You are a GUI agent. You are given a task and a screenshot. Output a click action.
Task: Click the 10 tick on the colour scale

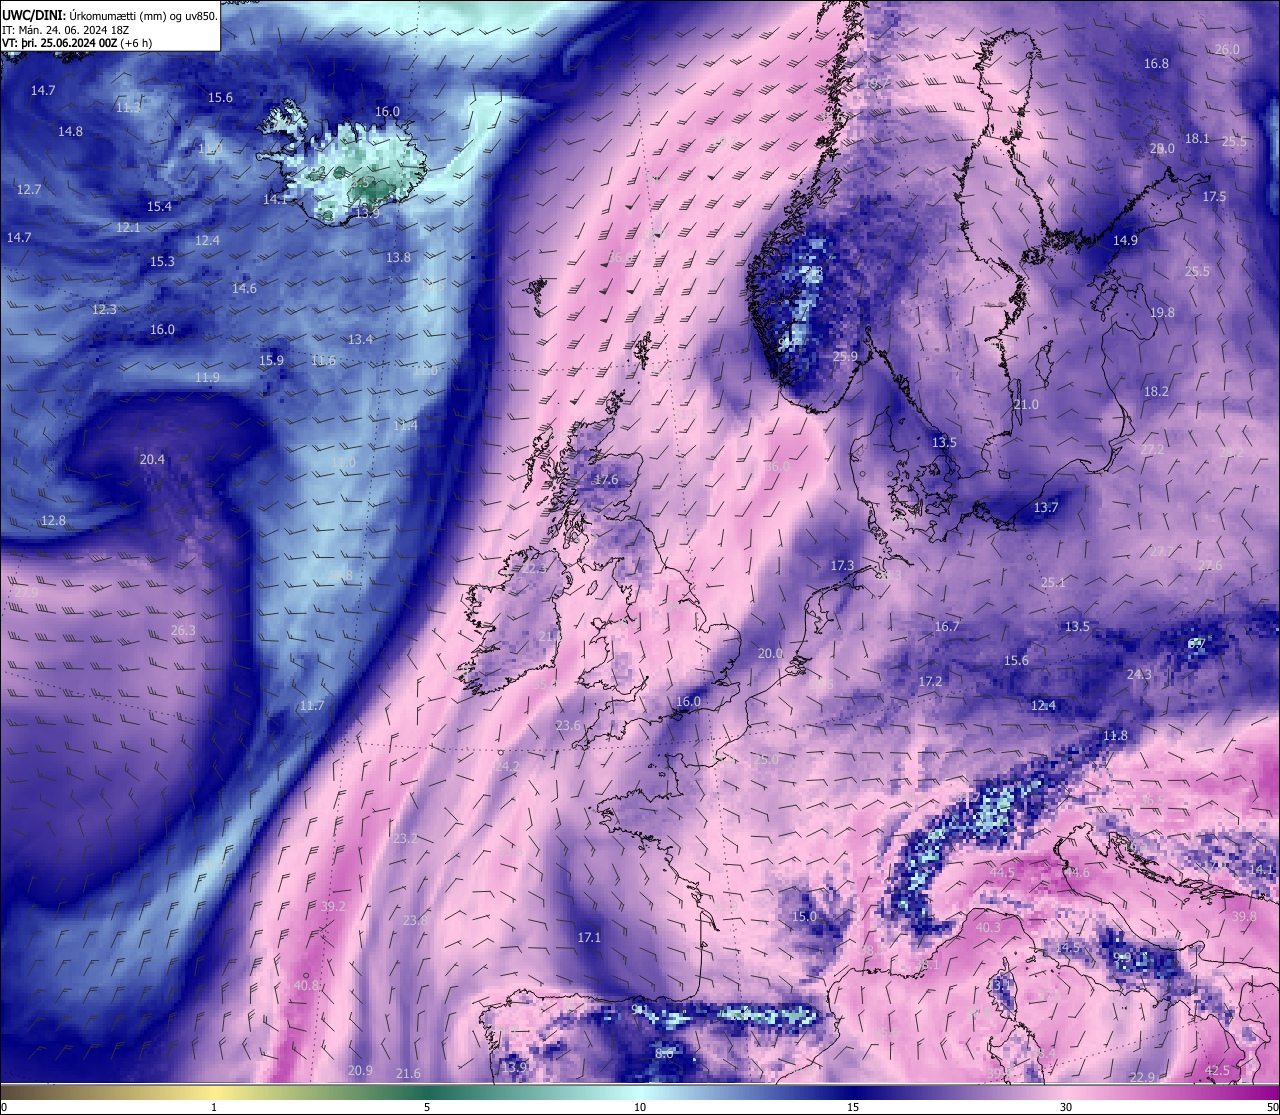640,1107
